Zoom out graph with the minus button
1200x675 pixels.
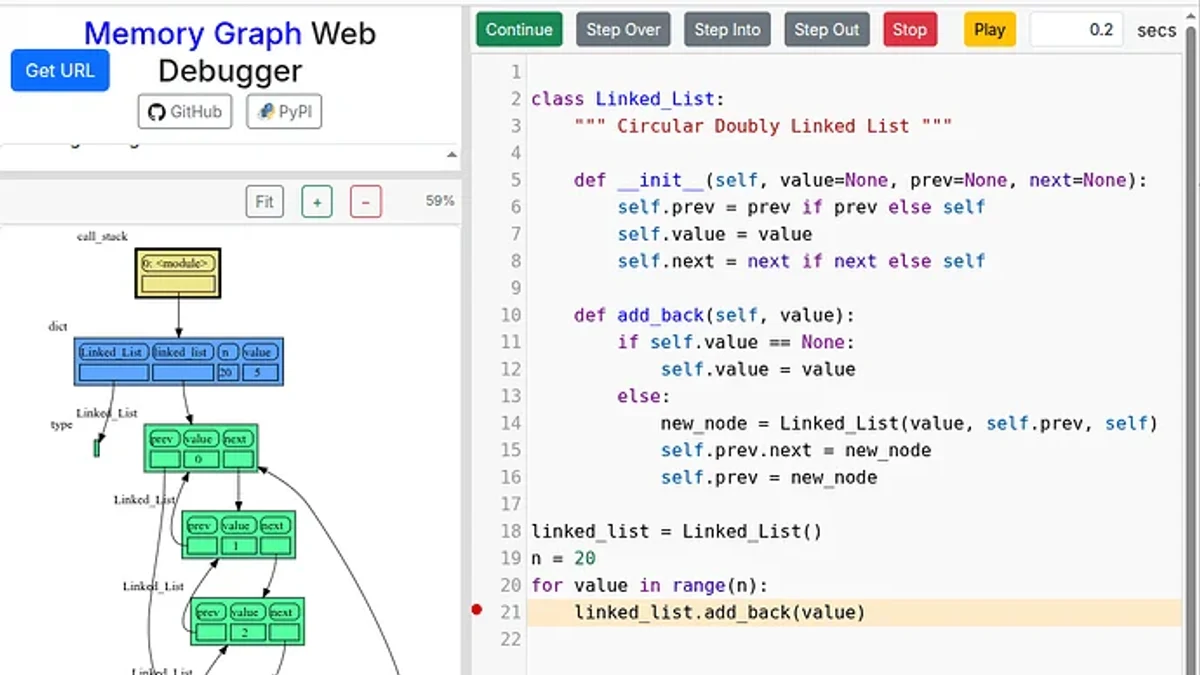click(366, 201)
